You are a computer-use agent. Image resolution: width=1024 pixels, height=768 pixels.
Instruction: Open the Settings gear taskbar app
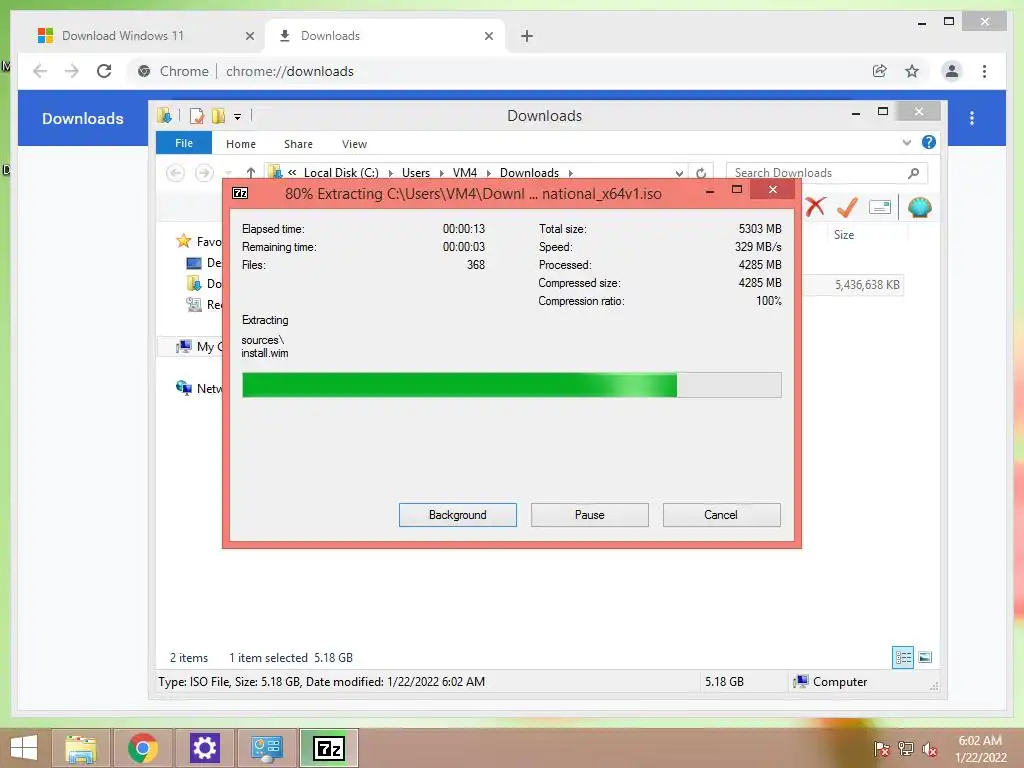tap(204, 748)
